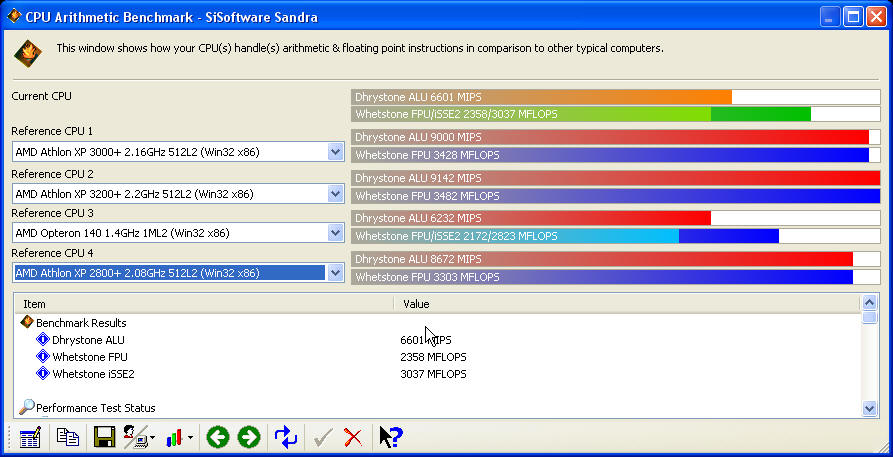This screenshot has height=457, width=893.
Task: Click the green forward arrow
Action: (x=249, y=438)
